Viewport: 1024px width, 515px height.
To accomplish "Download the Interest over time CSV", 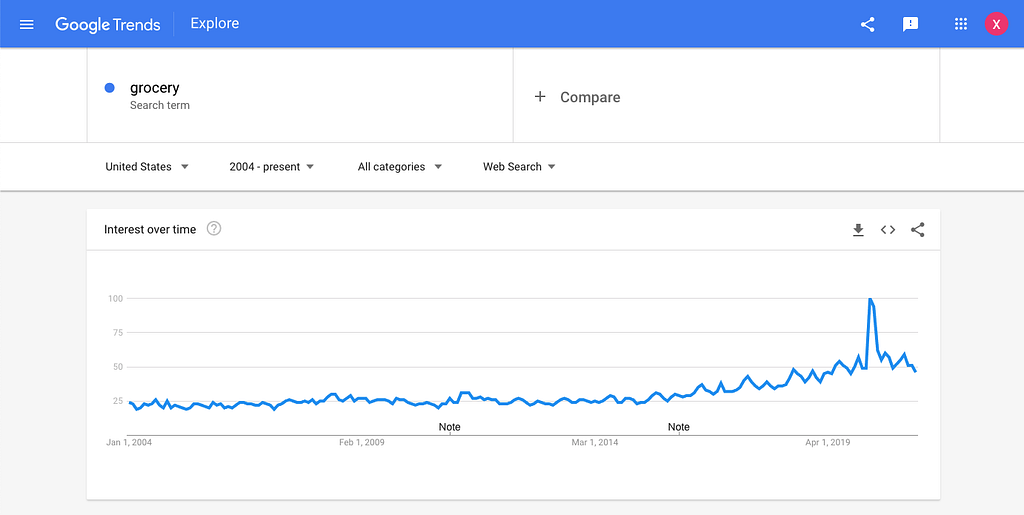I will tap(858, 230).
